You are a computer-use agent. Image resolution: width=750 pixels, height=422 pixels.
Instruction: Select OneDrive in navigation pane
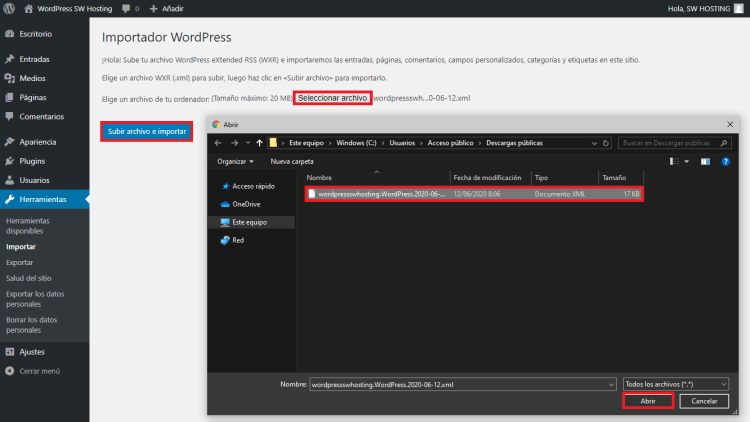coord(241,204)
